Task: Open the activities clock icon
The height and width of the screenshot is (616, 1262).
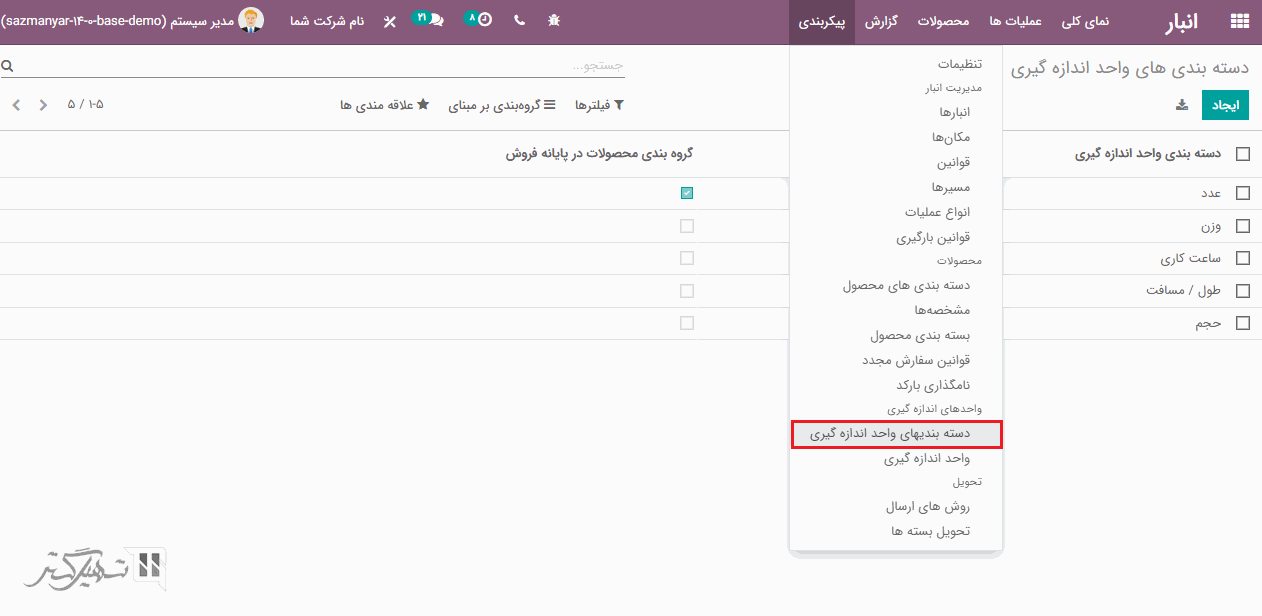Action: (484, 20)
